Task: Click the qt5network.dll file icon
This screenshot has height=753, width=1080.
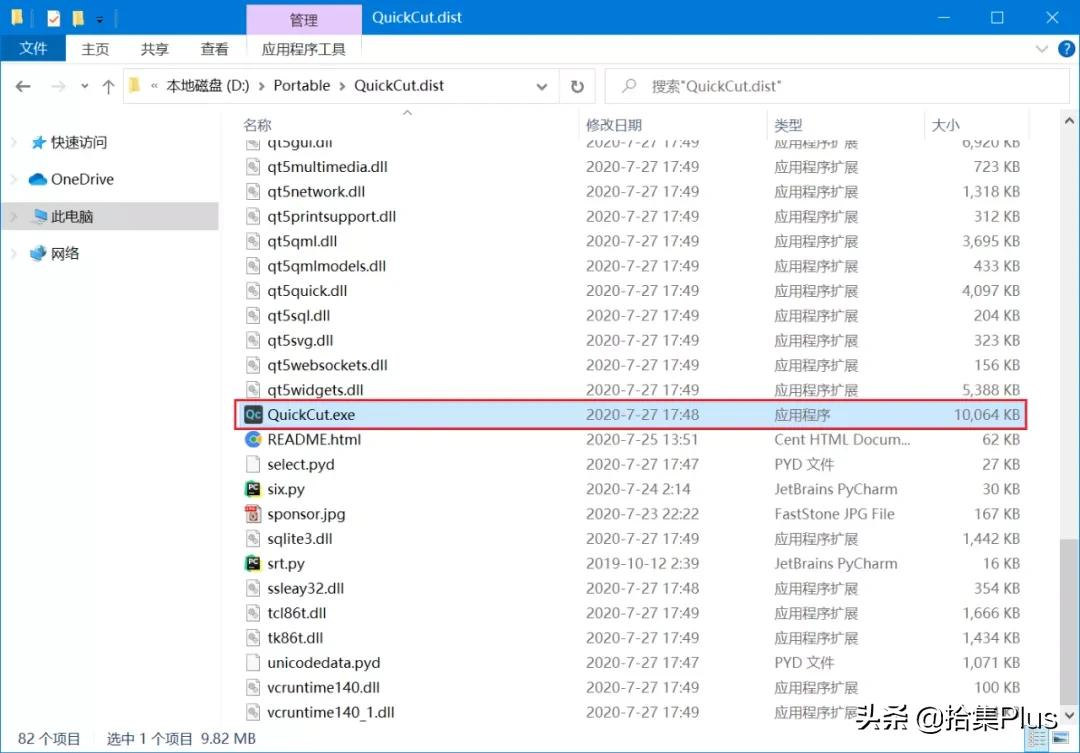Action: [x=253, y=192]
